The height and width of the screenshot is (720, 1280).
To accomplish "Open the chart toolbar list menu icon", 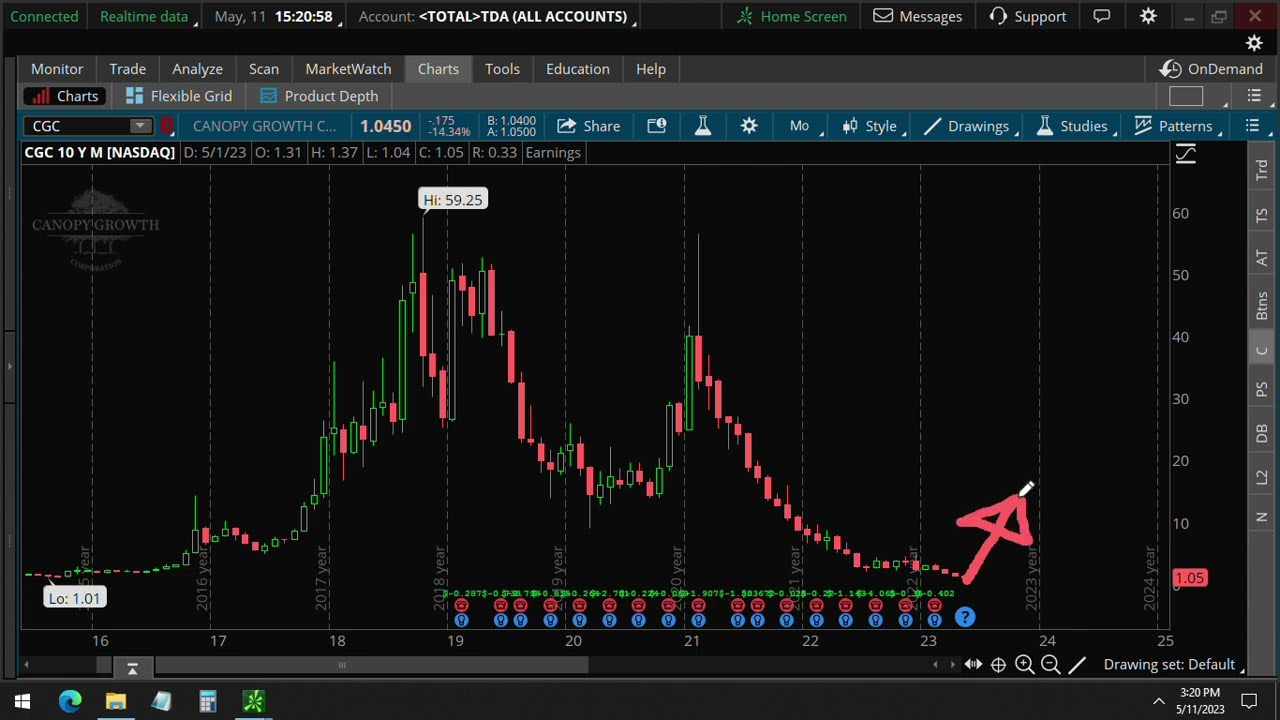I will [1252, 126].
